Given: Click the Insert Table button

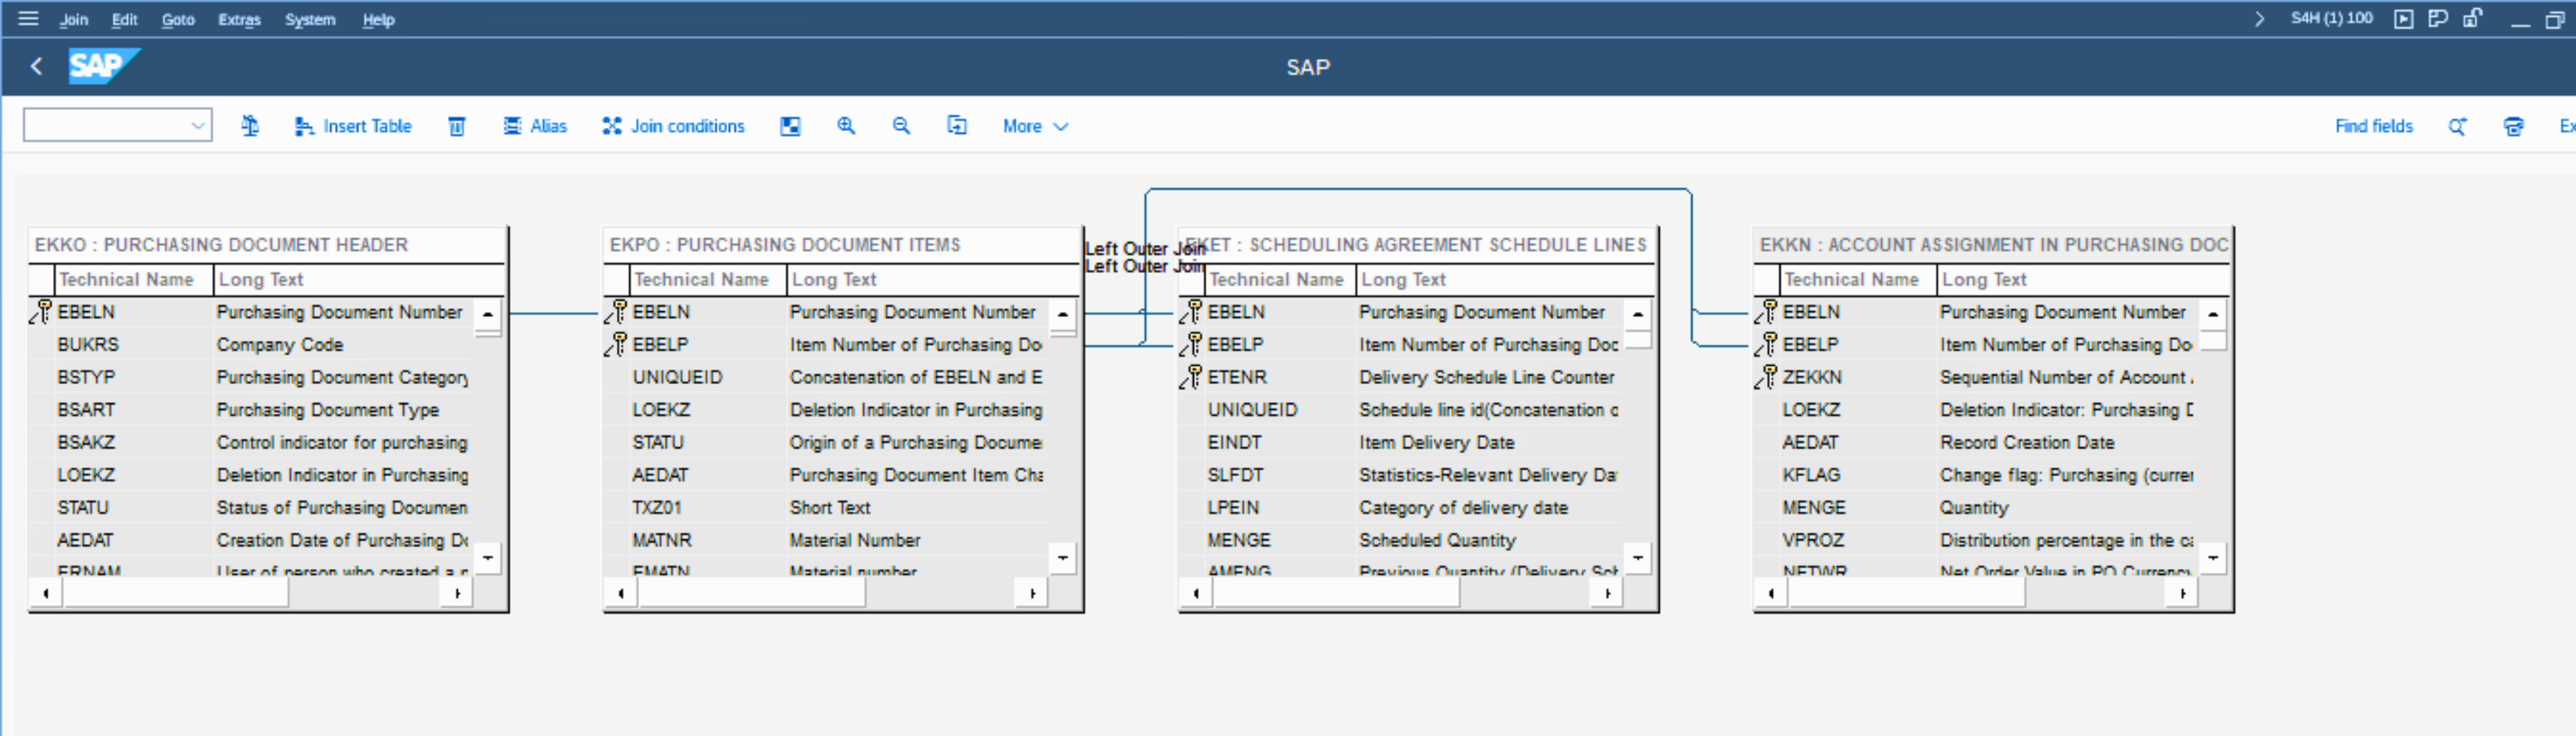Looking at the screenshot, I should [353, 126].
